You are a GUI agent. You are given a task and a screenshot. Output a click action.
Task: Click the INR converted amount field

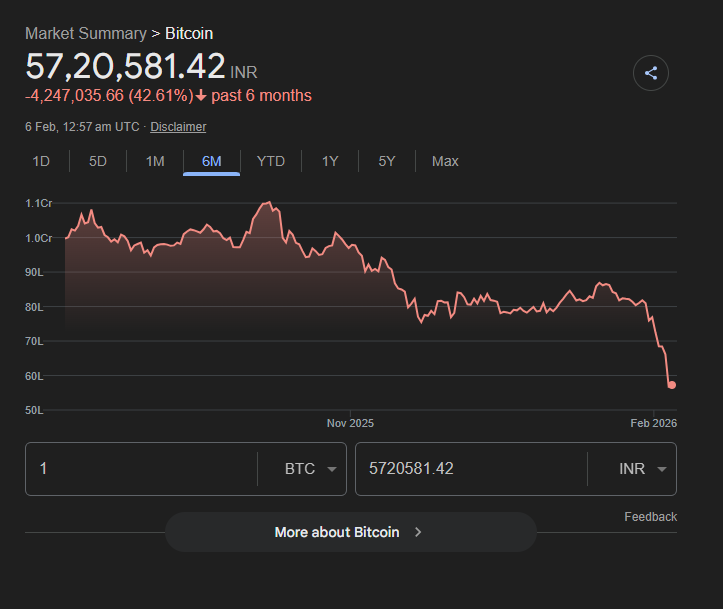point(470,469)
